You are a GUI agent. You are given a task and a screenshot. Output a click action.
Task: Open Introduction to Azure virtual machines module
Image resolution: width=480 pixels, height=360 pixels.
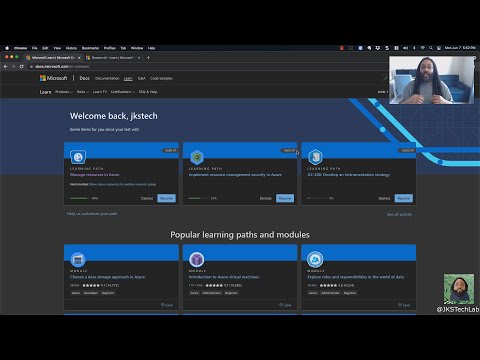pyautogui.click(x=224, y=277)
